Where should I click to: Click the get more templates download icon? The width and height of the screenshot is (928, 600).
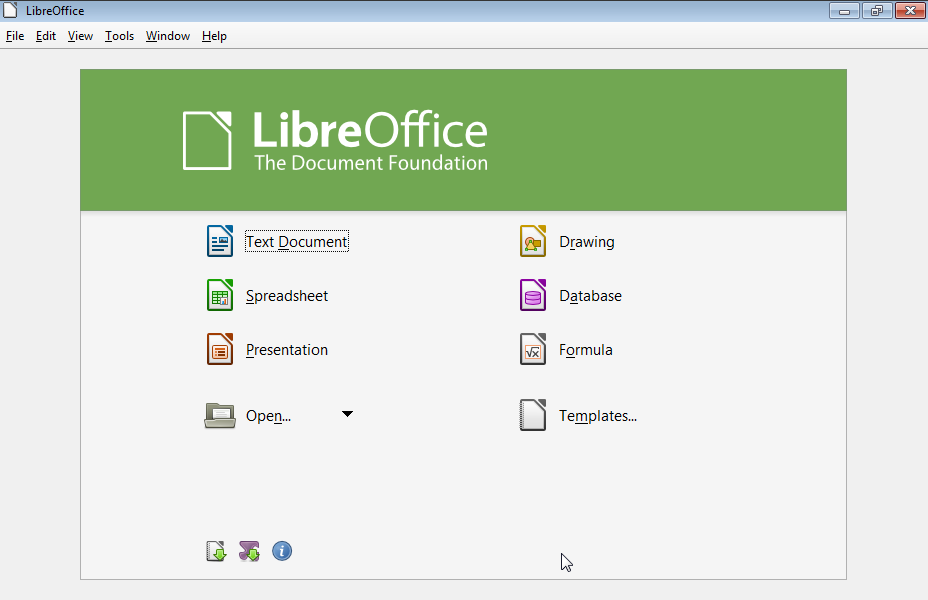[x=216, y=551]
